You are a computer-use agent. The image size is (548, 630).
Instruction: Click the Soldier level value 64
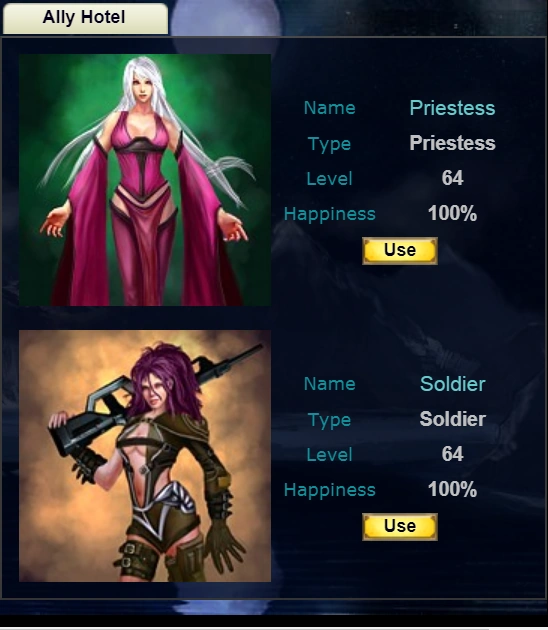point(452,454)
